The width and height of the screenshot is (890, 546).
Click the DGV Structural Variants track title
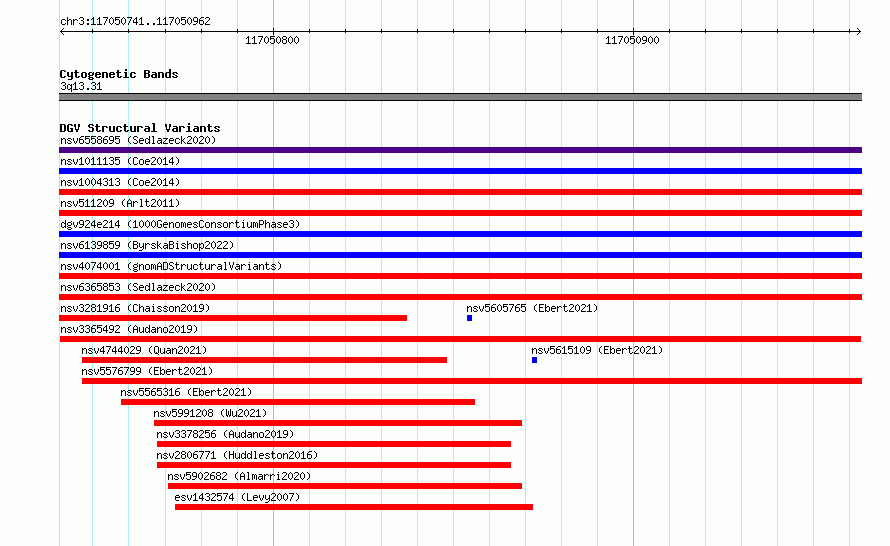tap(140, 128)
